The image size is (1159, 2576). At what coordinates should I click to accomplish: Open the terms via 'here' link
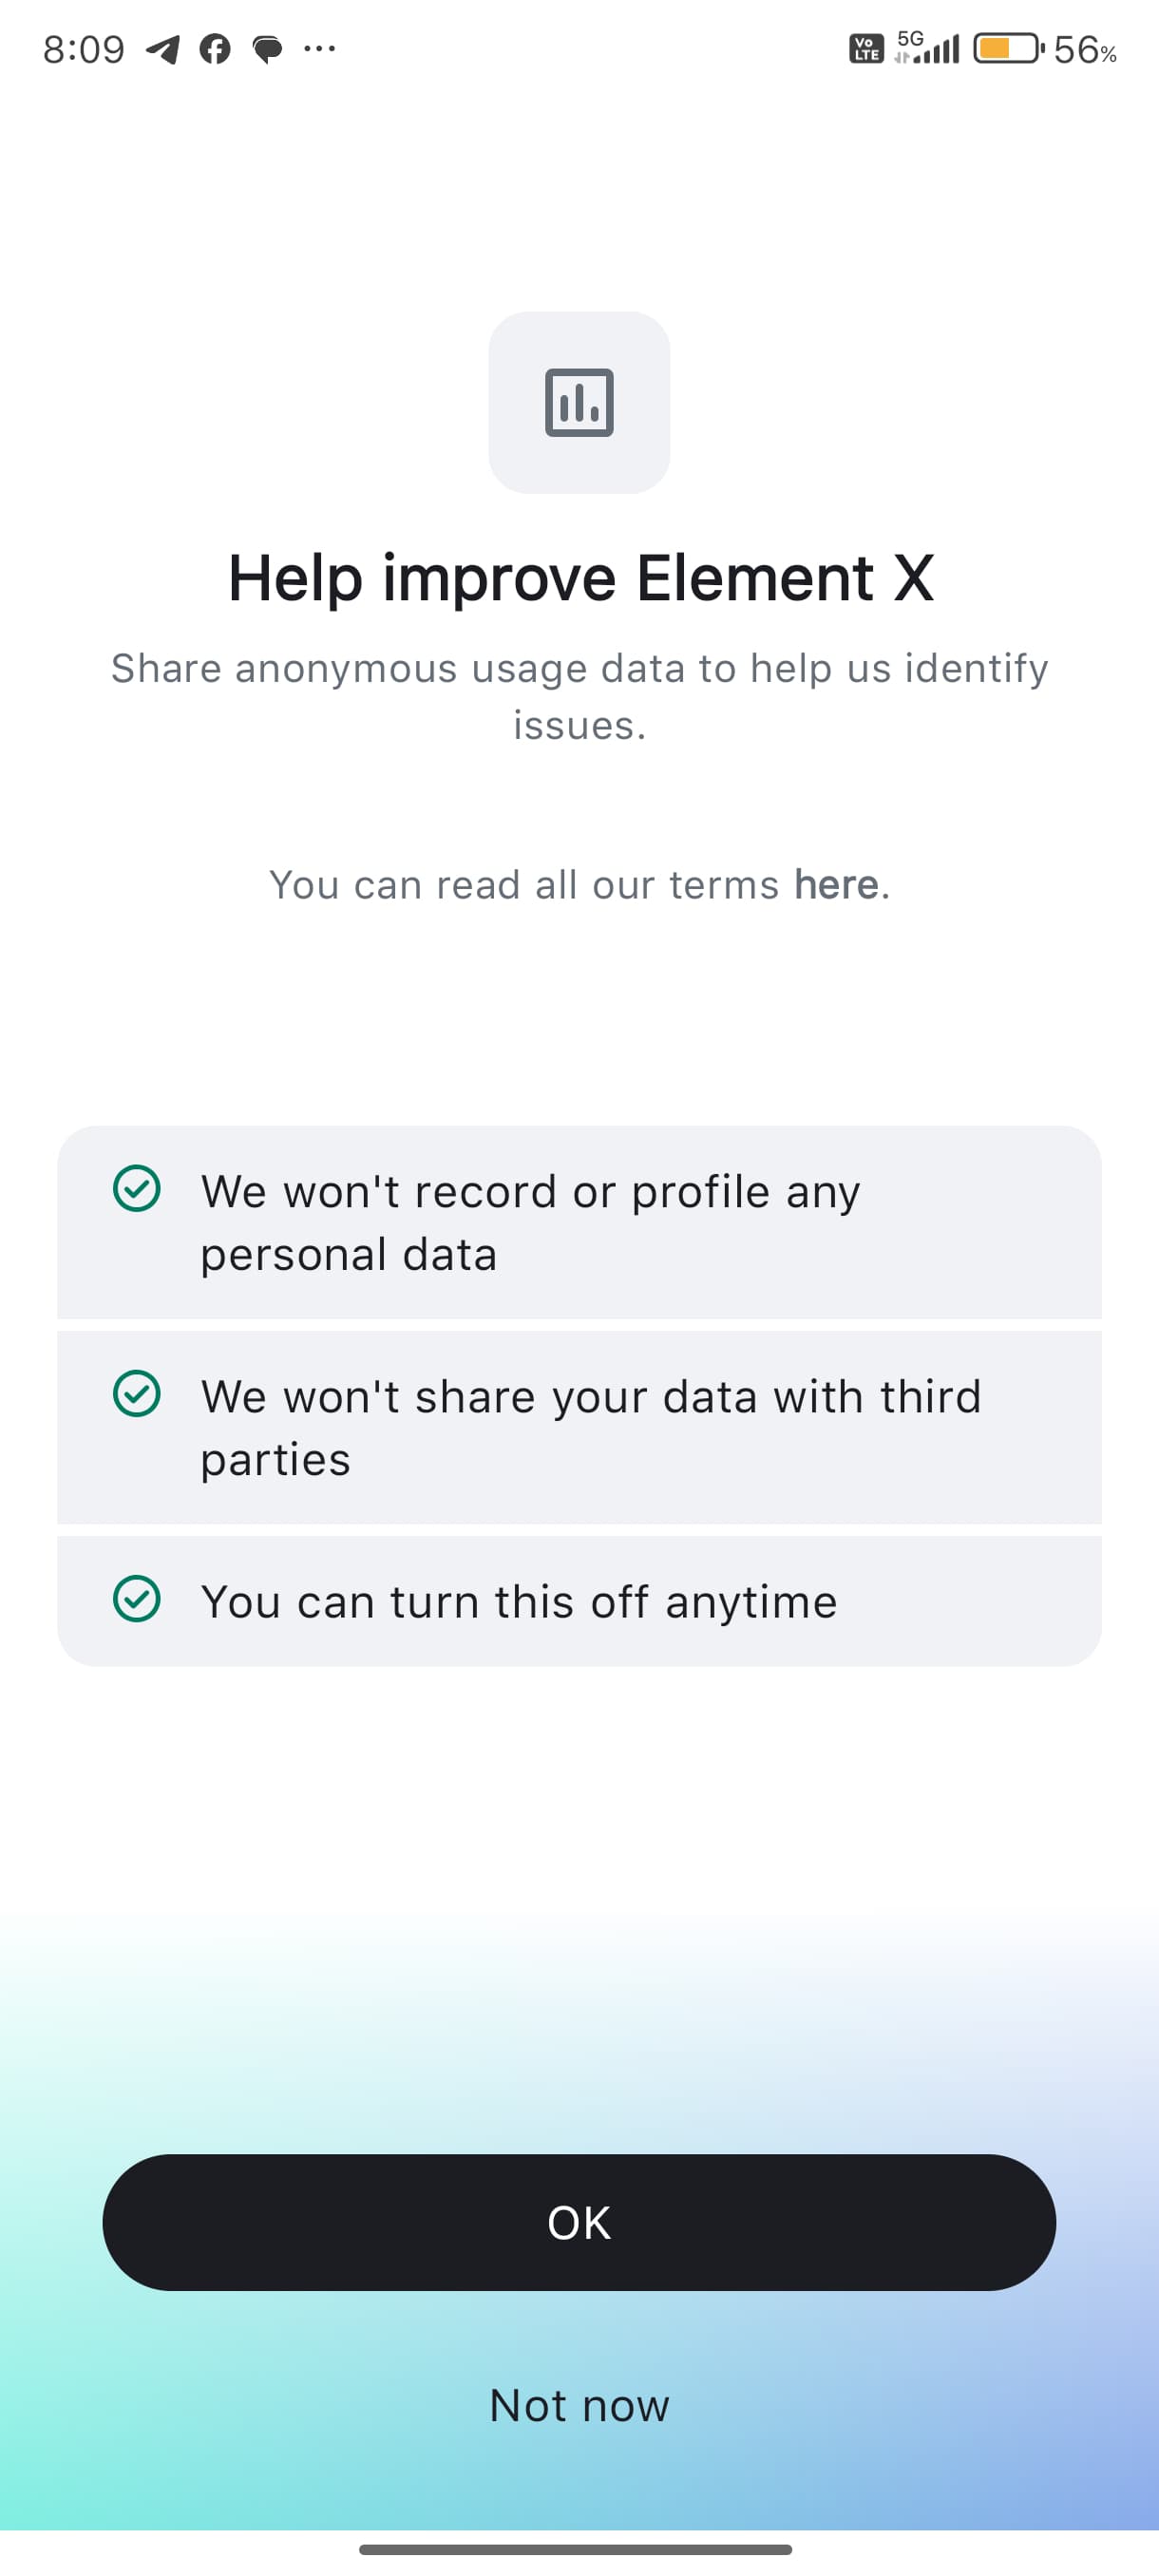click(836, 885)
